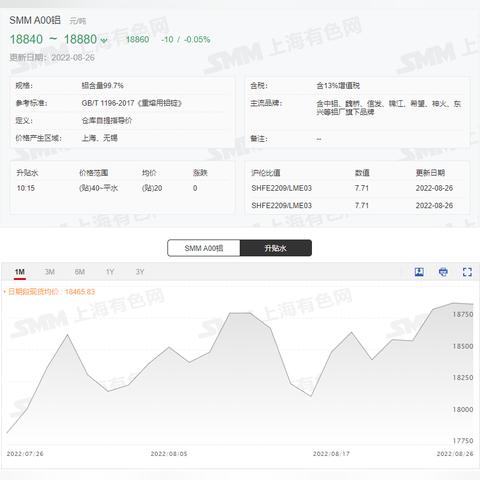The image size is (480, 480).
Task: Click the 铝含量99.7% specification value
Action: [103, 86]
